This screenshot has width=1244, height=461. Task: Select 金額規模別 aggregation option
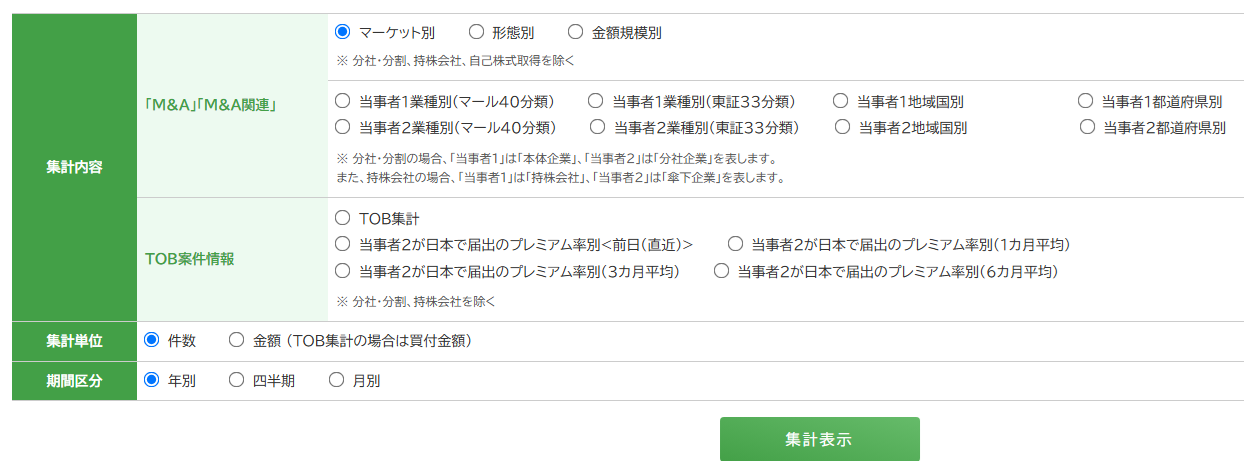click(x=574, y=32)
